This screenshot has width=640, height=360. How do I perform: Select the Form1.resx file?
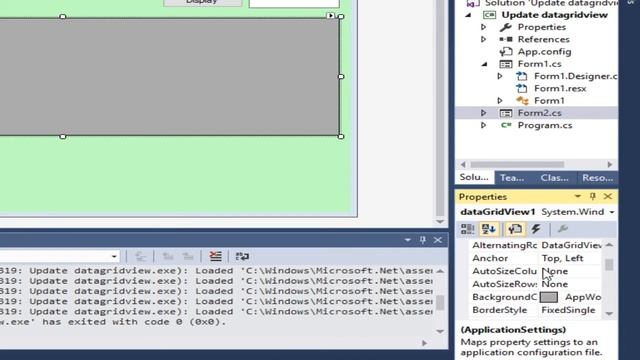point(560,89)
